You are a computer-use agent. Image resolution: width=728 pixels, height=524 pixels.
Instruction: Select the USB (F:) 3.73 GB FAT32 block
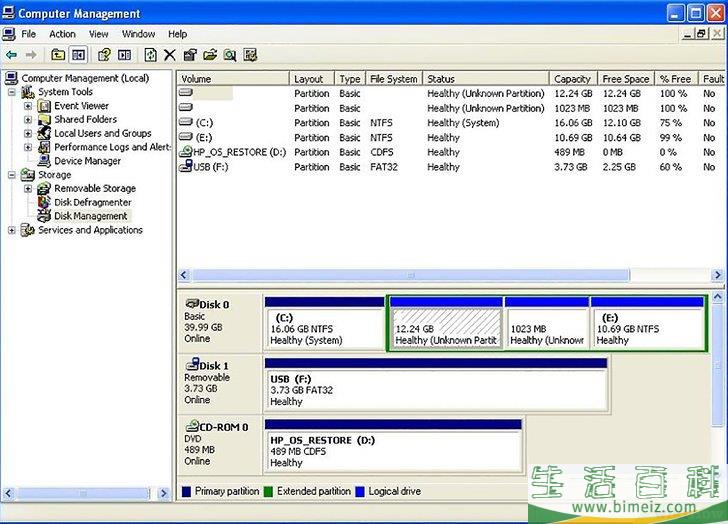[436, 384]
